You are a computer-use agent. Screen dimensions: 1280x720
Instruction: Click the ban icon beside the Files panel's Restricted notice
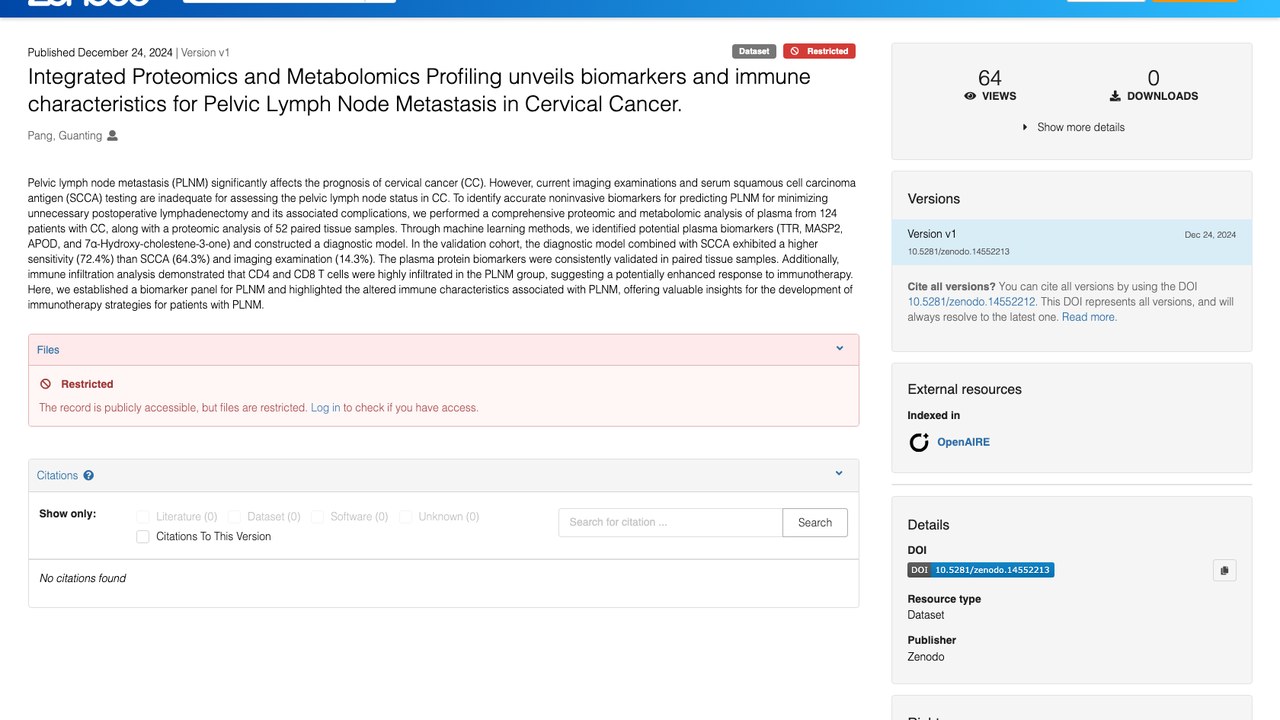pyautogui.click(x=46, y=384)
